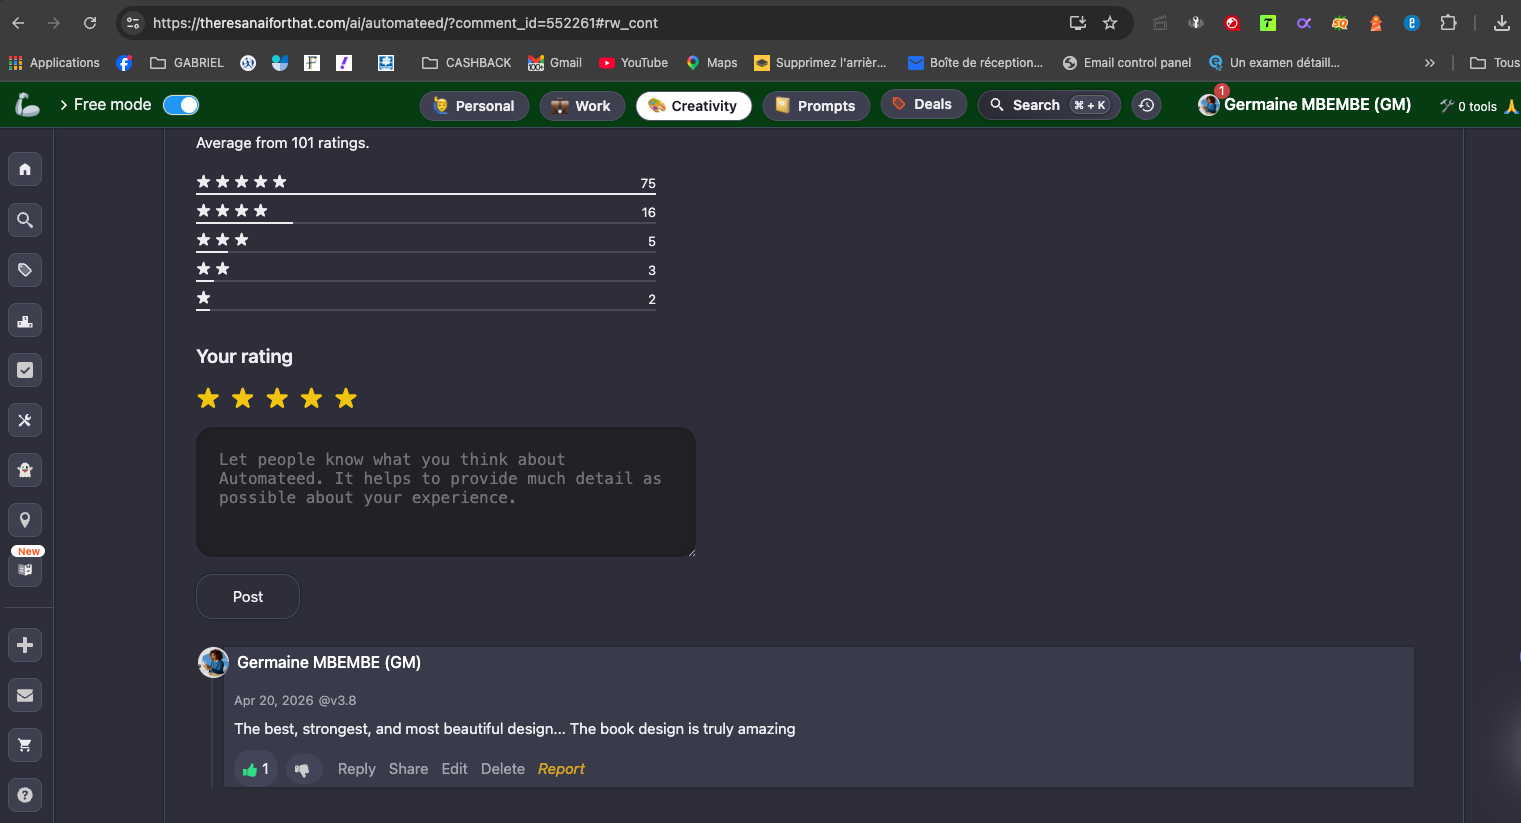Open the Prompts tab

[x=816, y=105]
